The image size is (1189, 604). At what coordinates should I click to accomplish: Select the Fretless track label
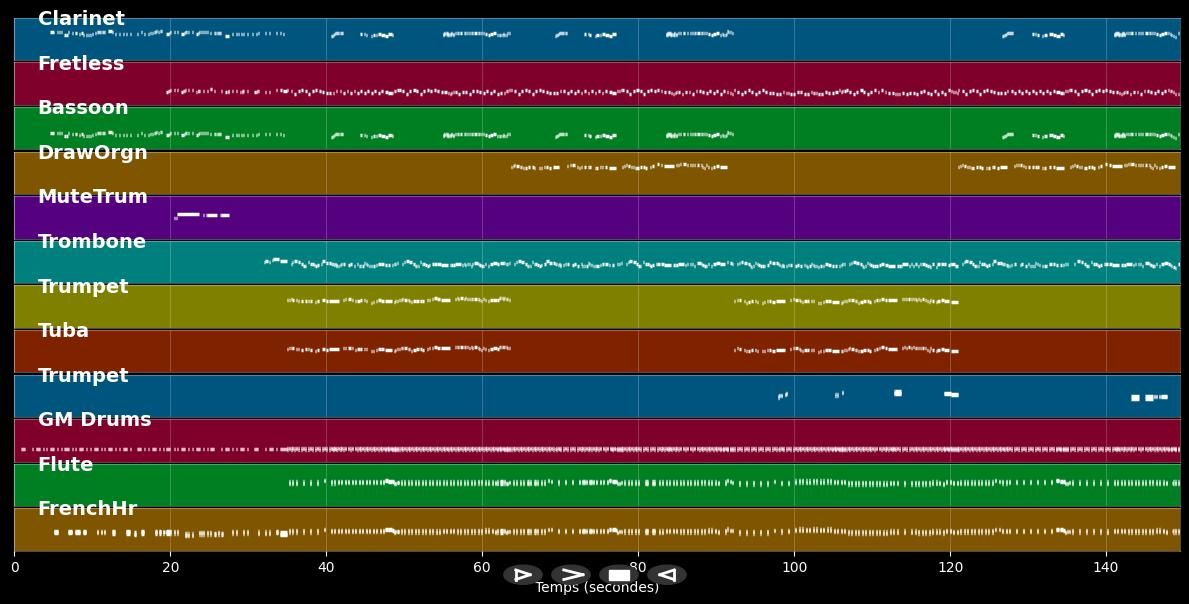coord(81,63)
